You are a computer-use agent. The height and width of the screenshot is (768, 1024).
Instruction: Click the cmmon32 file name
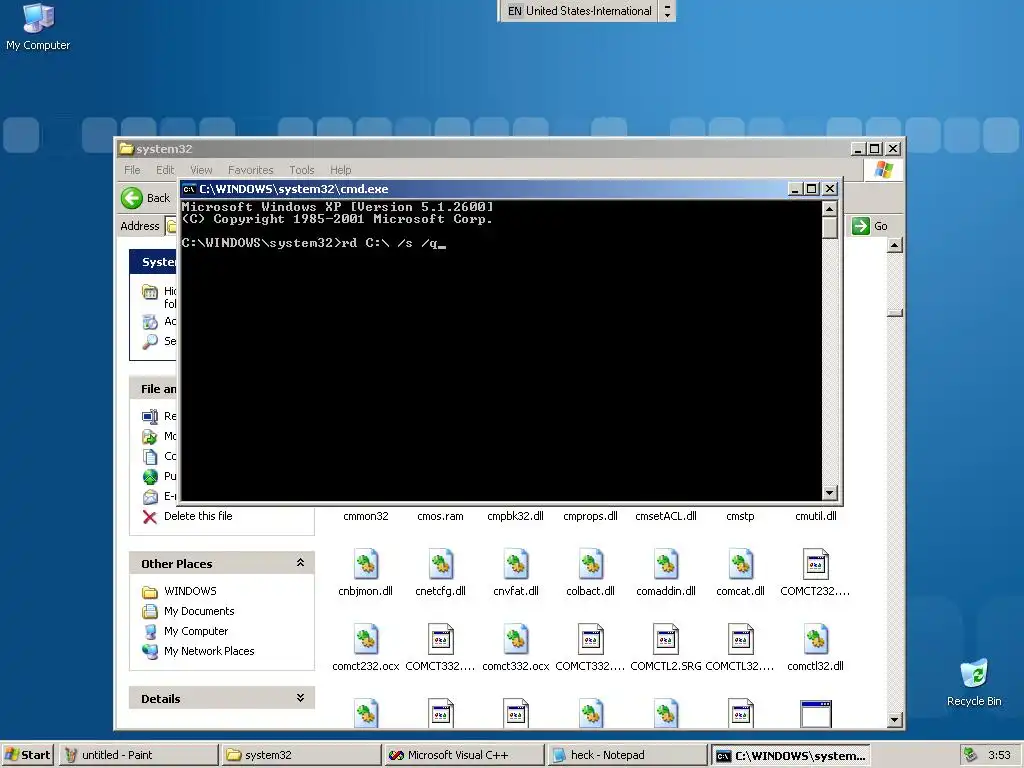366,516
